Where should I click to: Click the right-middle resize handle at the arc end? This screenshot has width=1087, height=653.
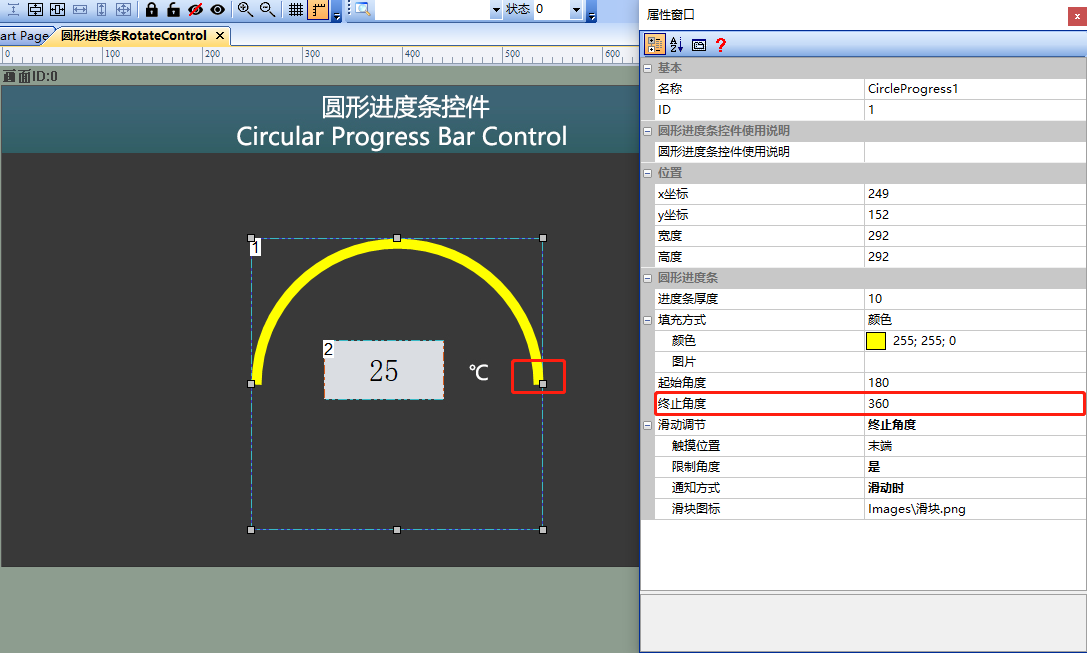543,383
